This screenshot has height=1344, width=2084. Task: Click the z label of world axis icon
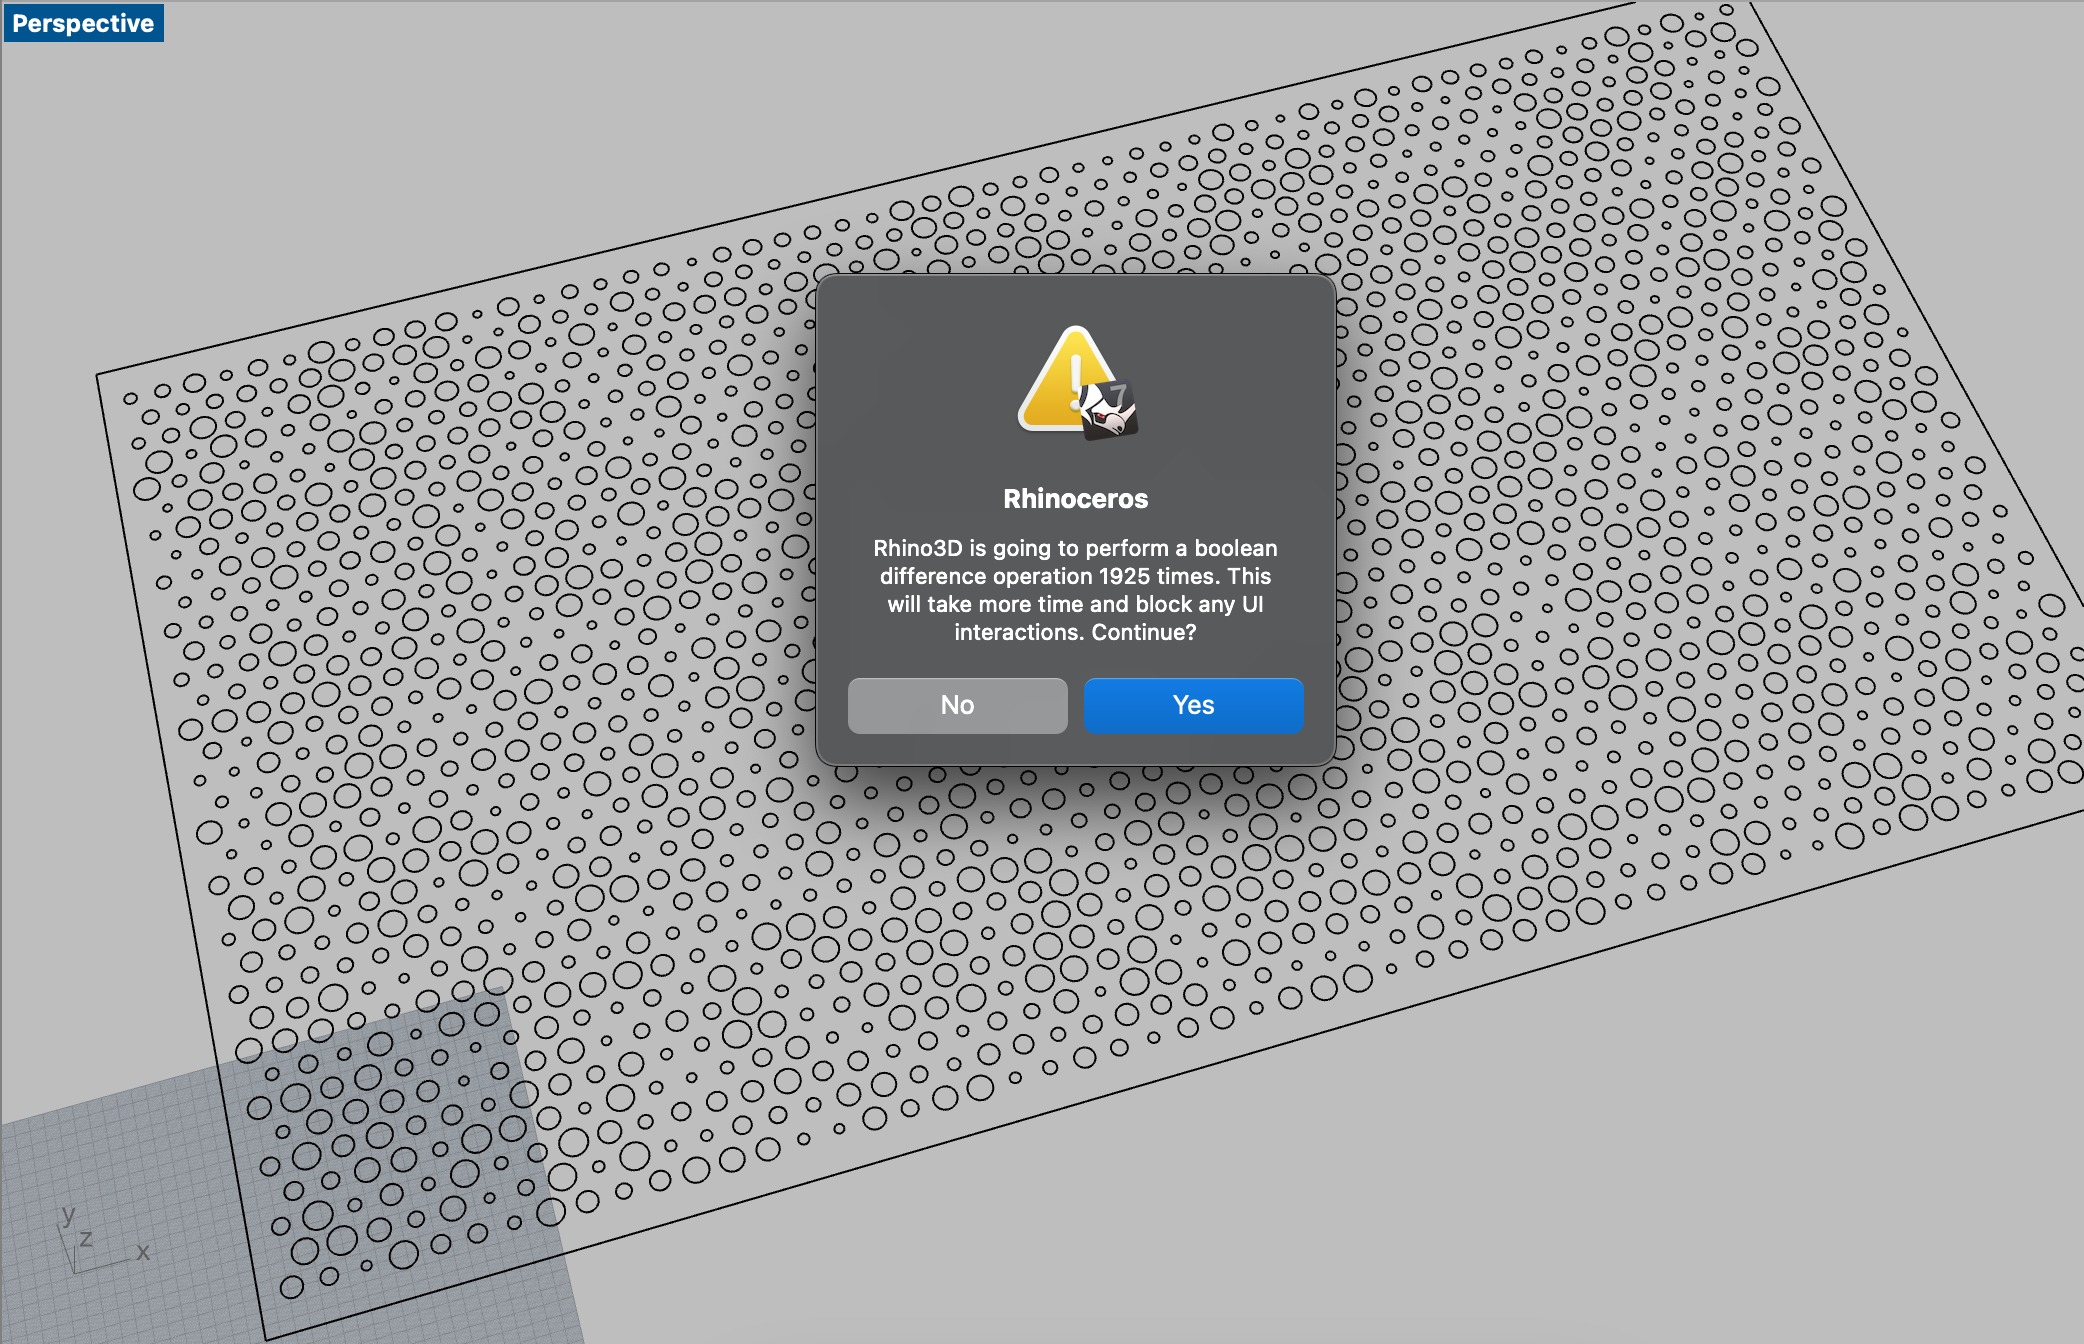tap(86, 1239)
